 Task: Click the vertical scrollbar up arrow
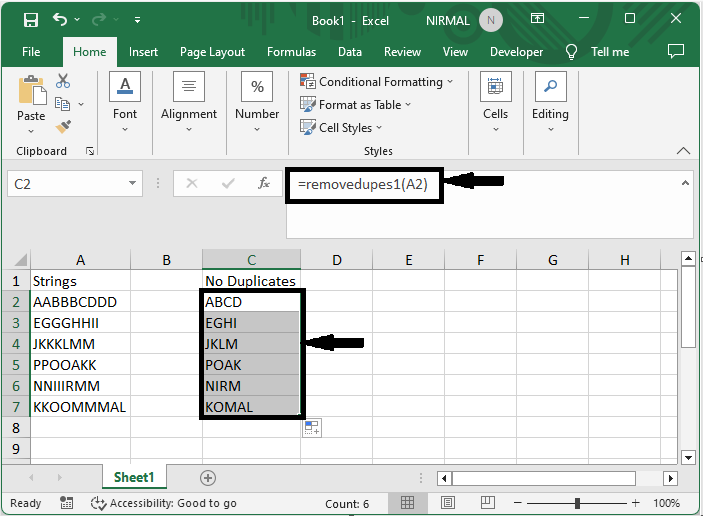[x=688, y=259]
